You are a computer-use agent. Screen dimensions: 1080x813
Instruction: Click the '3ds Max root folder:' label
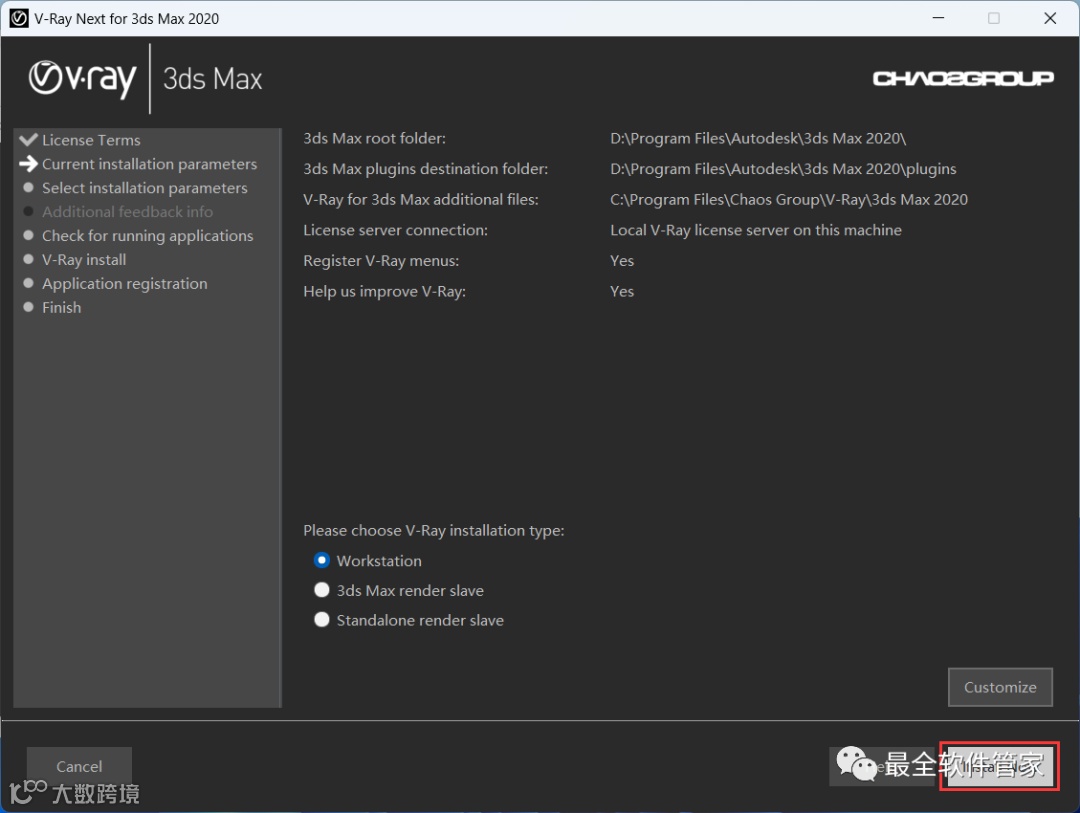click(375, 138)
